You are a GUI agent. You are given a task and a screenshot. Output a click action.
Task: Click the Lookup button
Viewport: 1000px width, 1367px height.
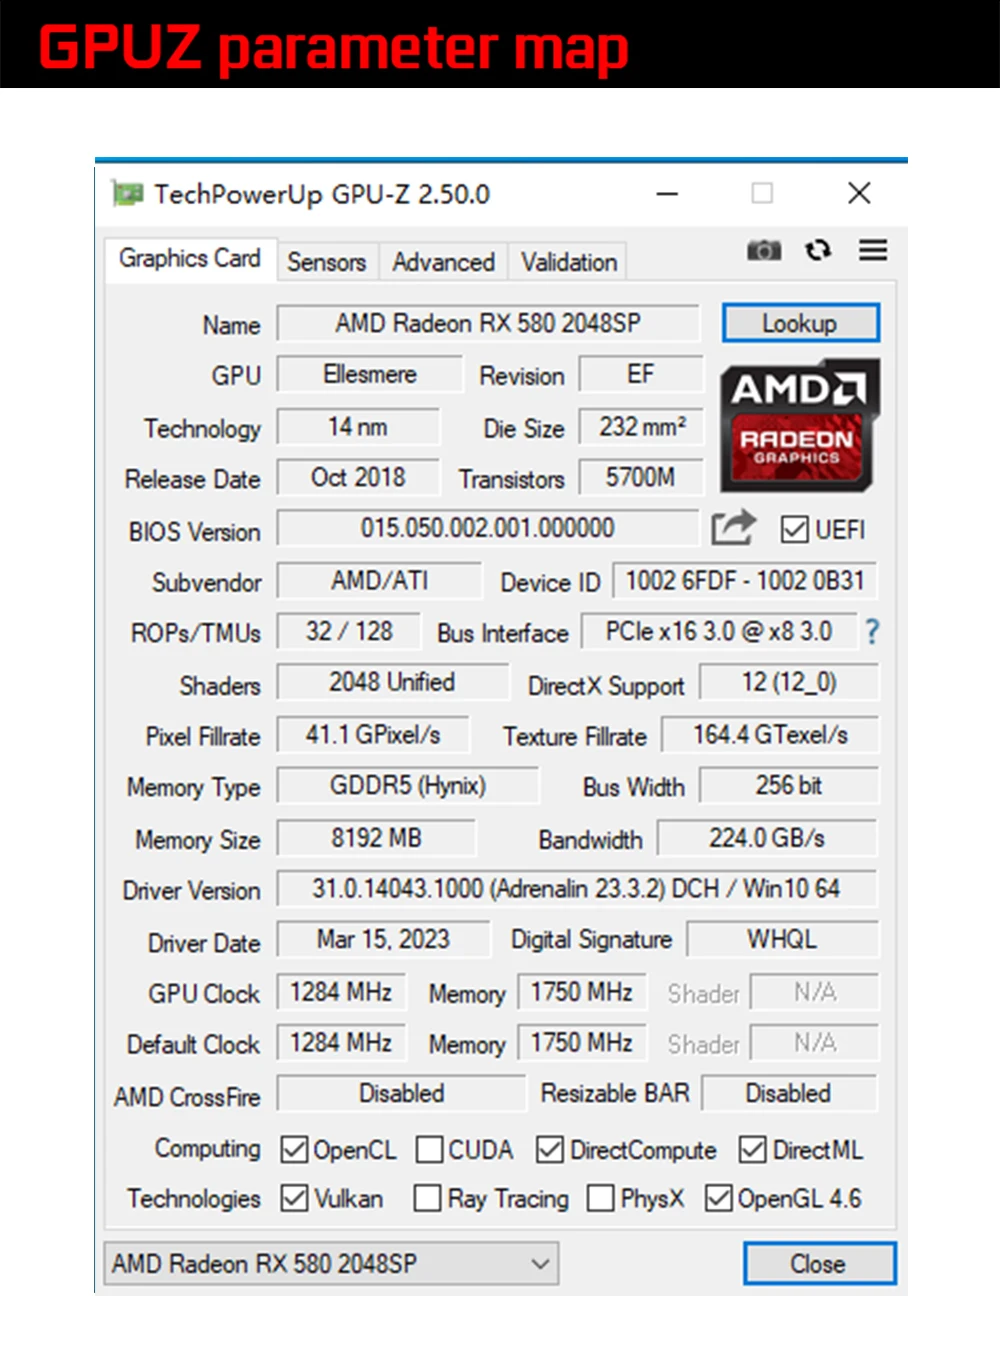pos(800,323)
